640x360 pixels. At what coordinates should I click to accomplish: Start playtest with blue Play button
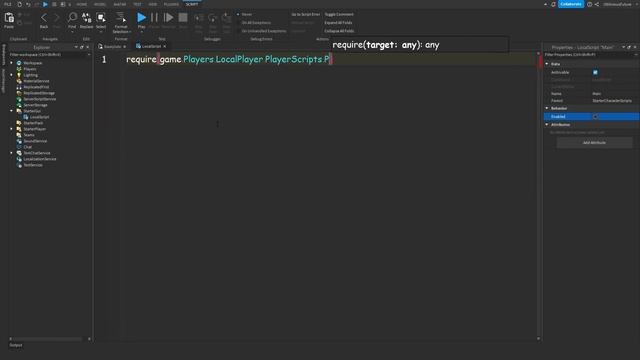[x=141, y=18]
